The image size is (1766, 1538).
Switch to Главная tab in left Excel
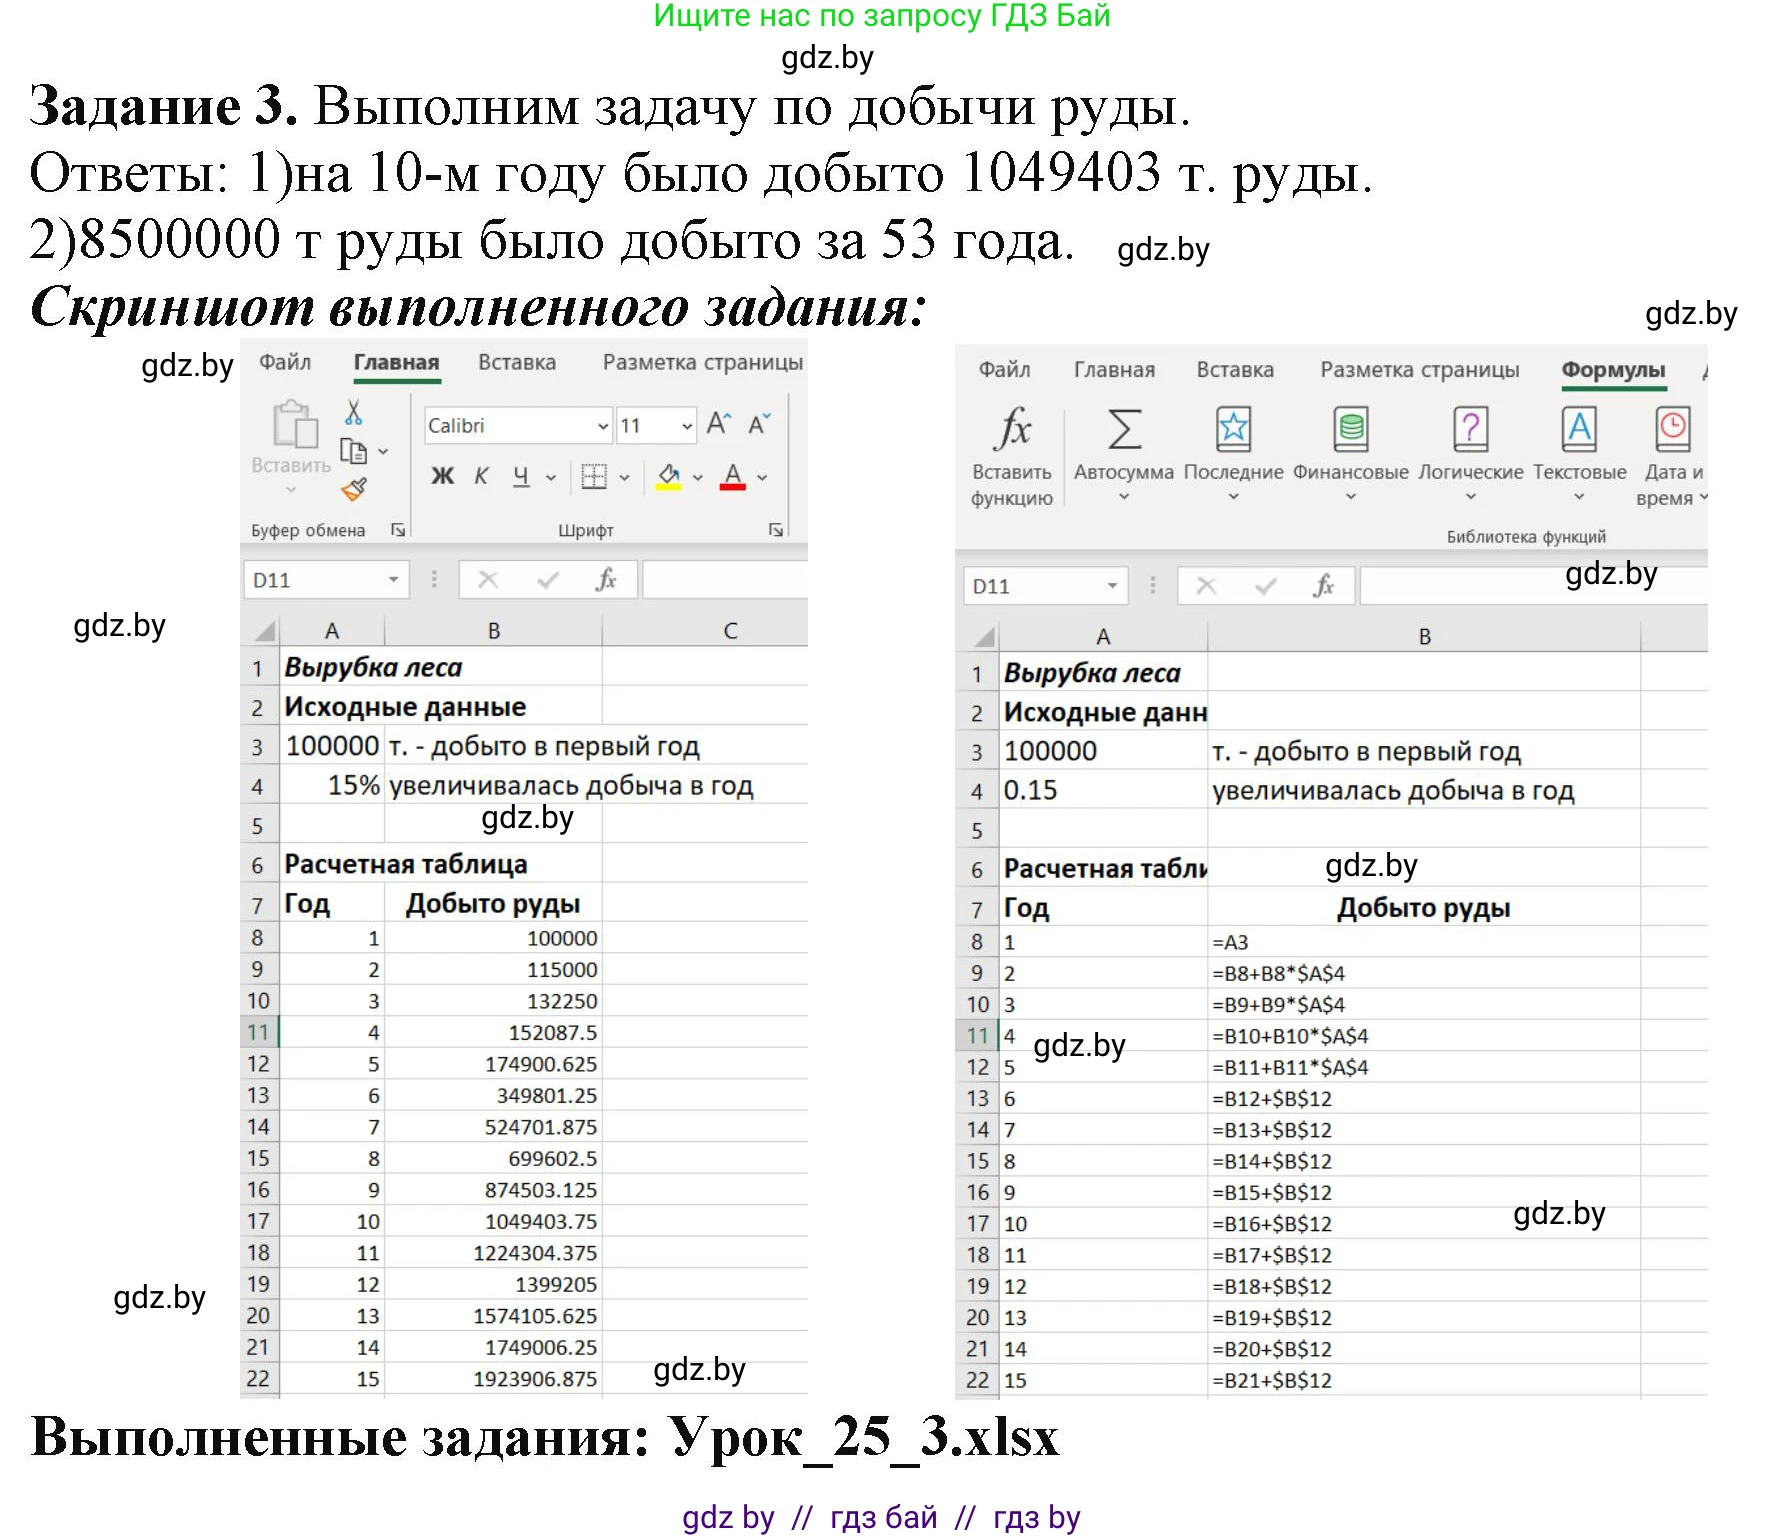(396, 362)
